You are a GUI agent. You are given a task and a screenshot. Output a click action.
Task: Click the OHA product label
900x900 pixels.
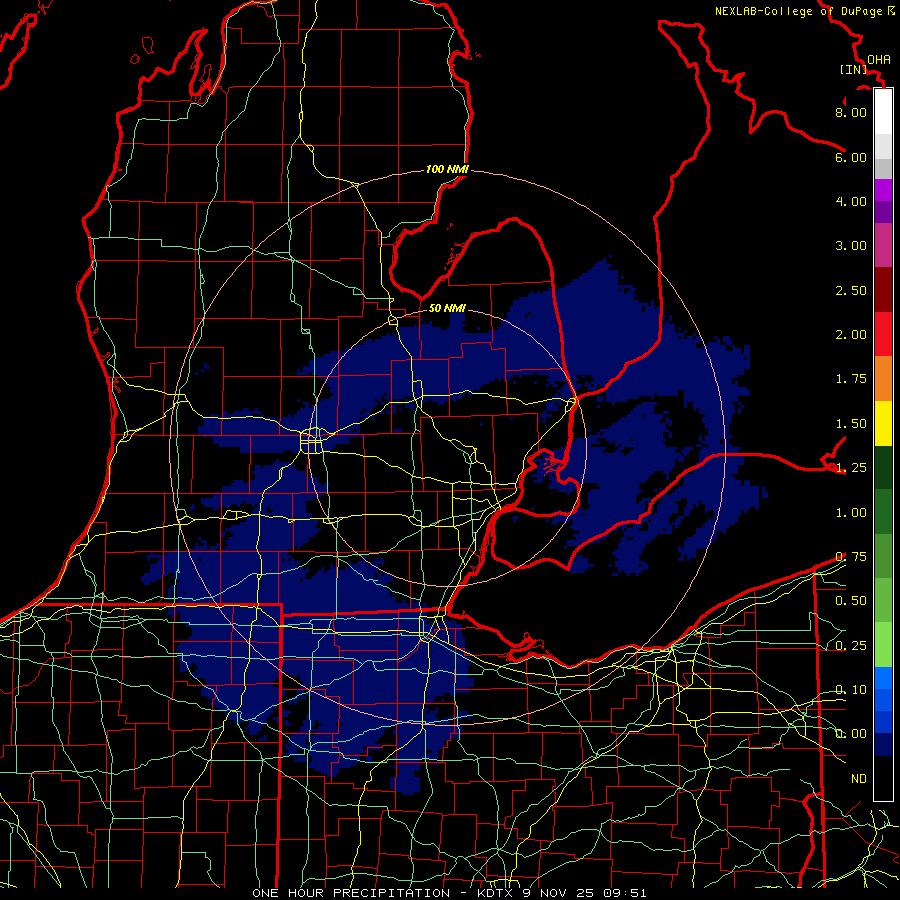[879, 60]
